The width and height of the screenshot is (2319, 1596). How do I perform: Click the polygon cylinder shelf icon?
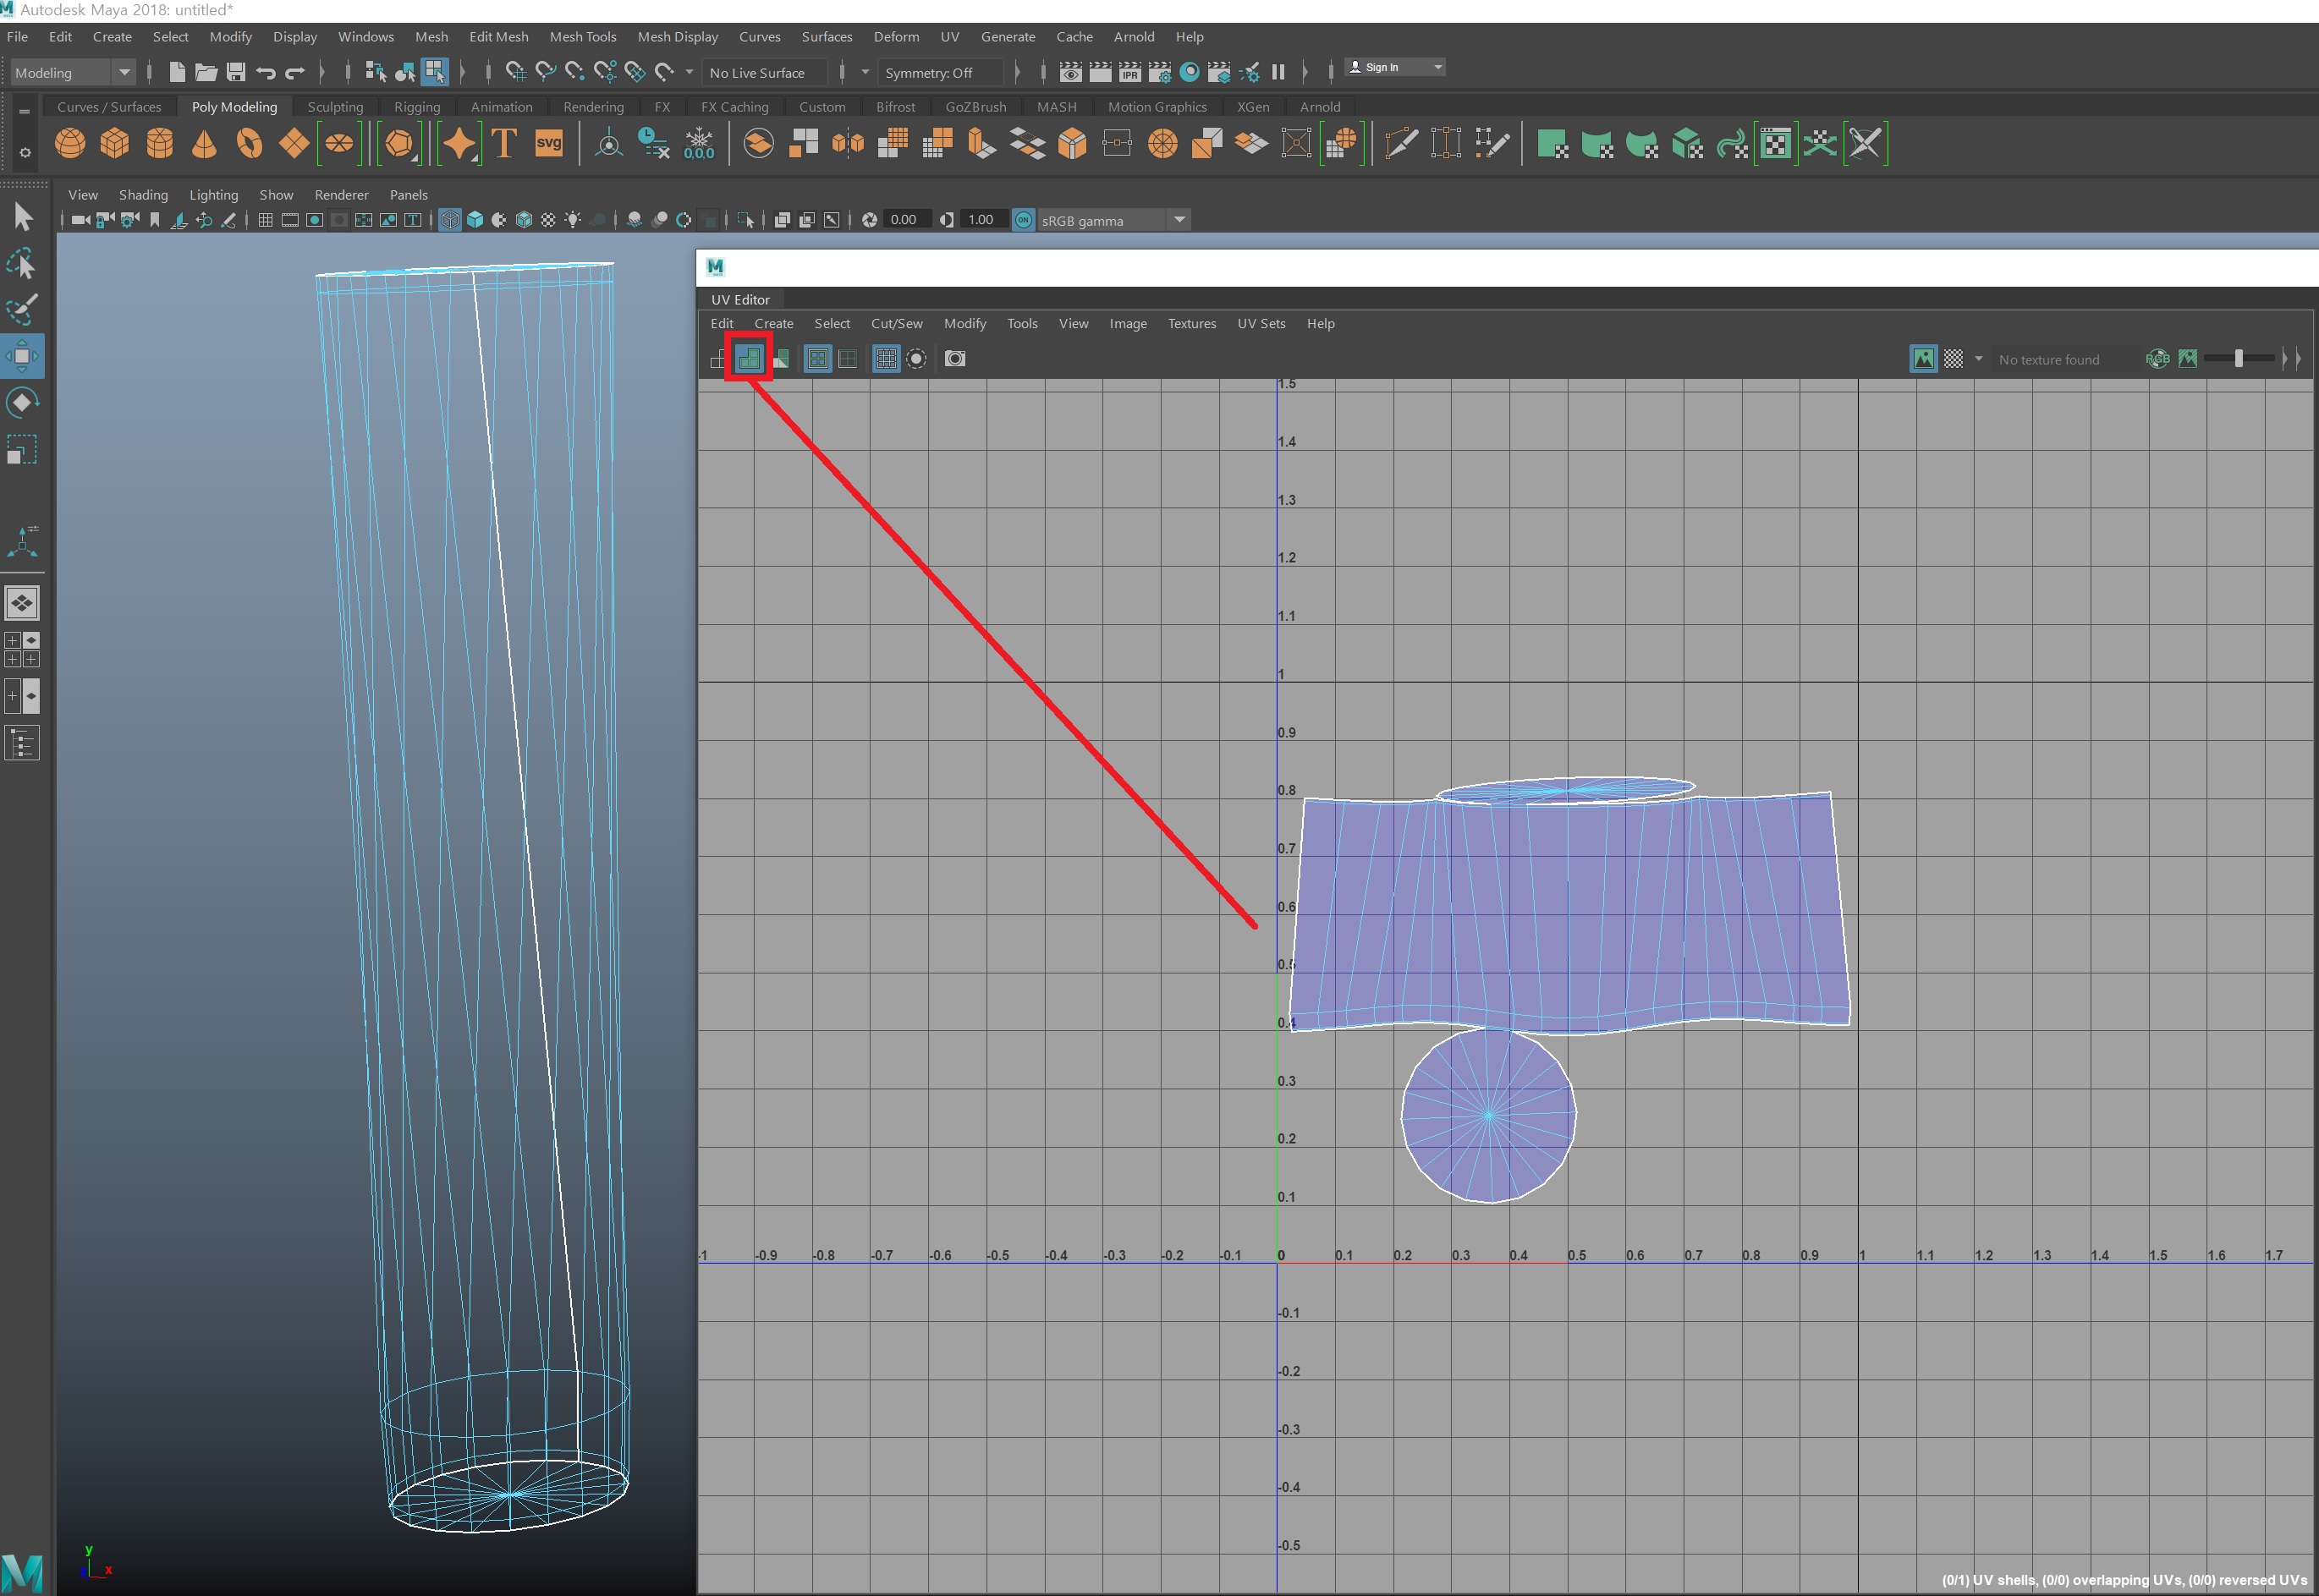(x=160, y=144)
